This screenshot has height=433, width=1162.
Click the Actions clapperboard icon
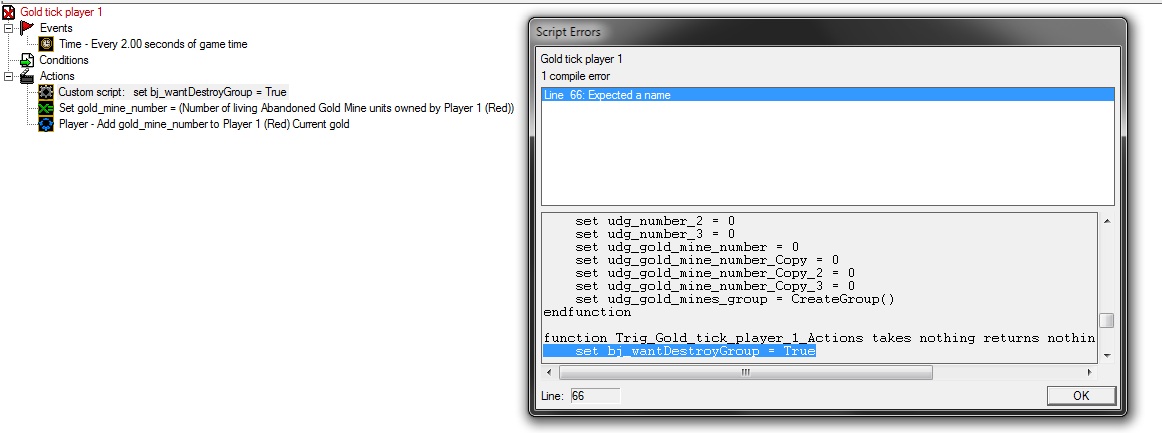coord(27,76)
